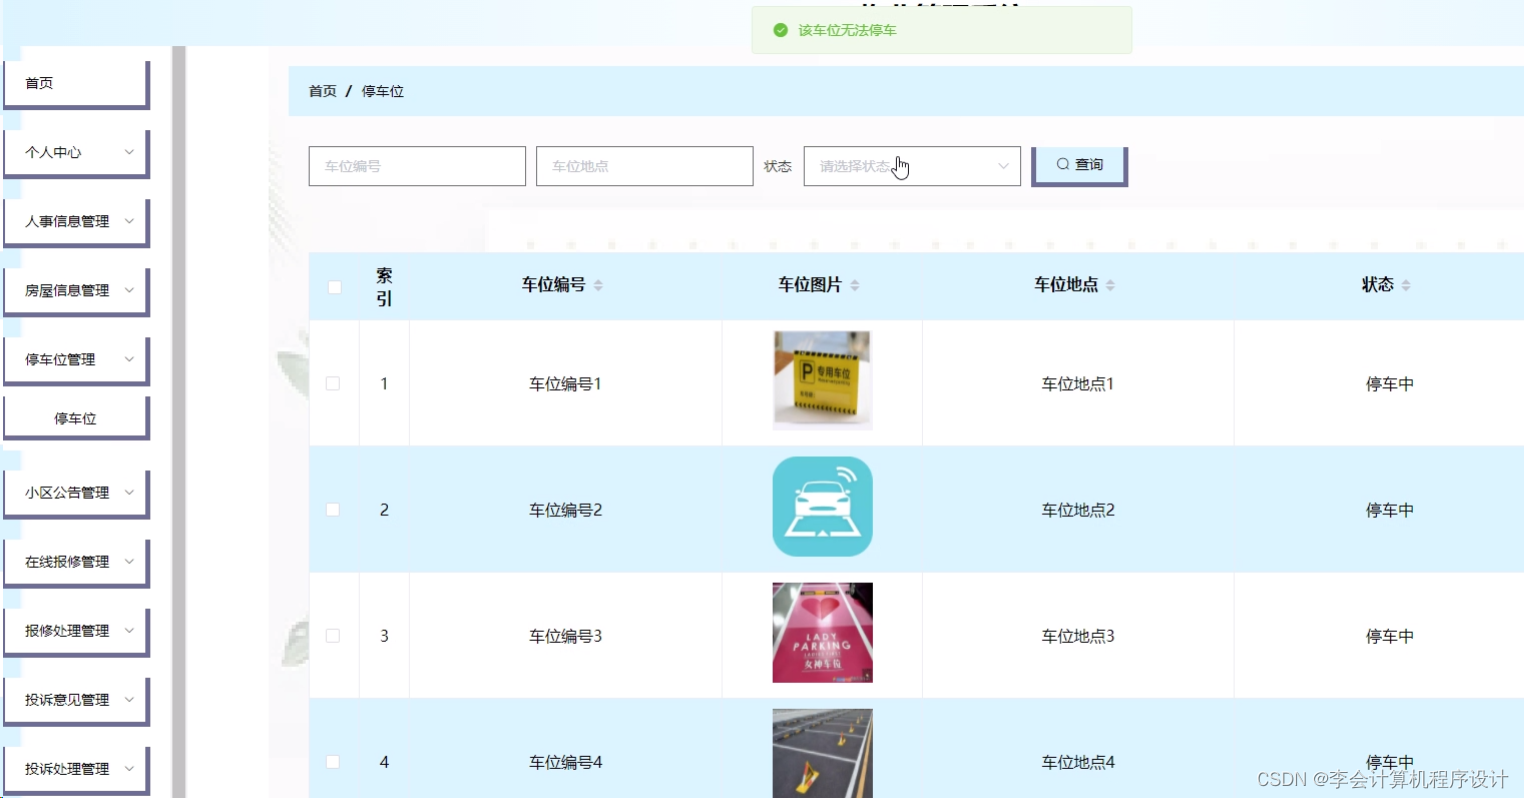The image size is (1524, 798).
Task: Collapse the 停车位管理 menu
Action: point(75,359)
